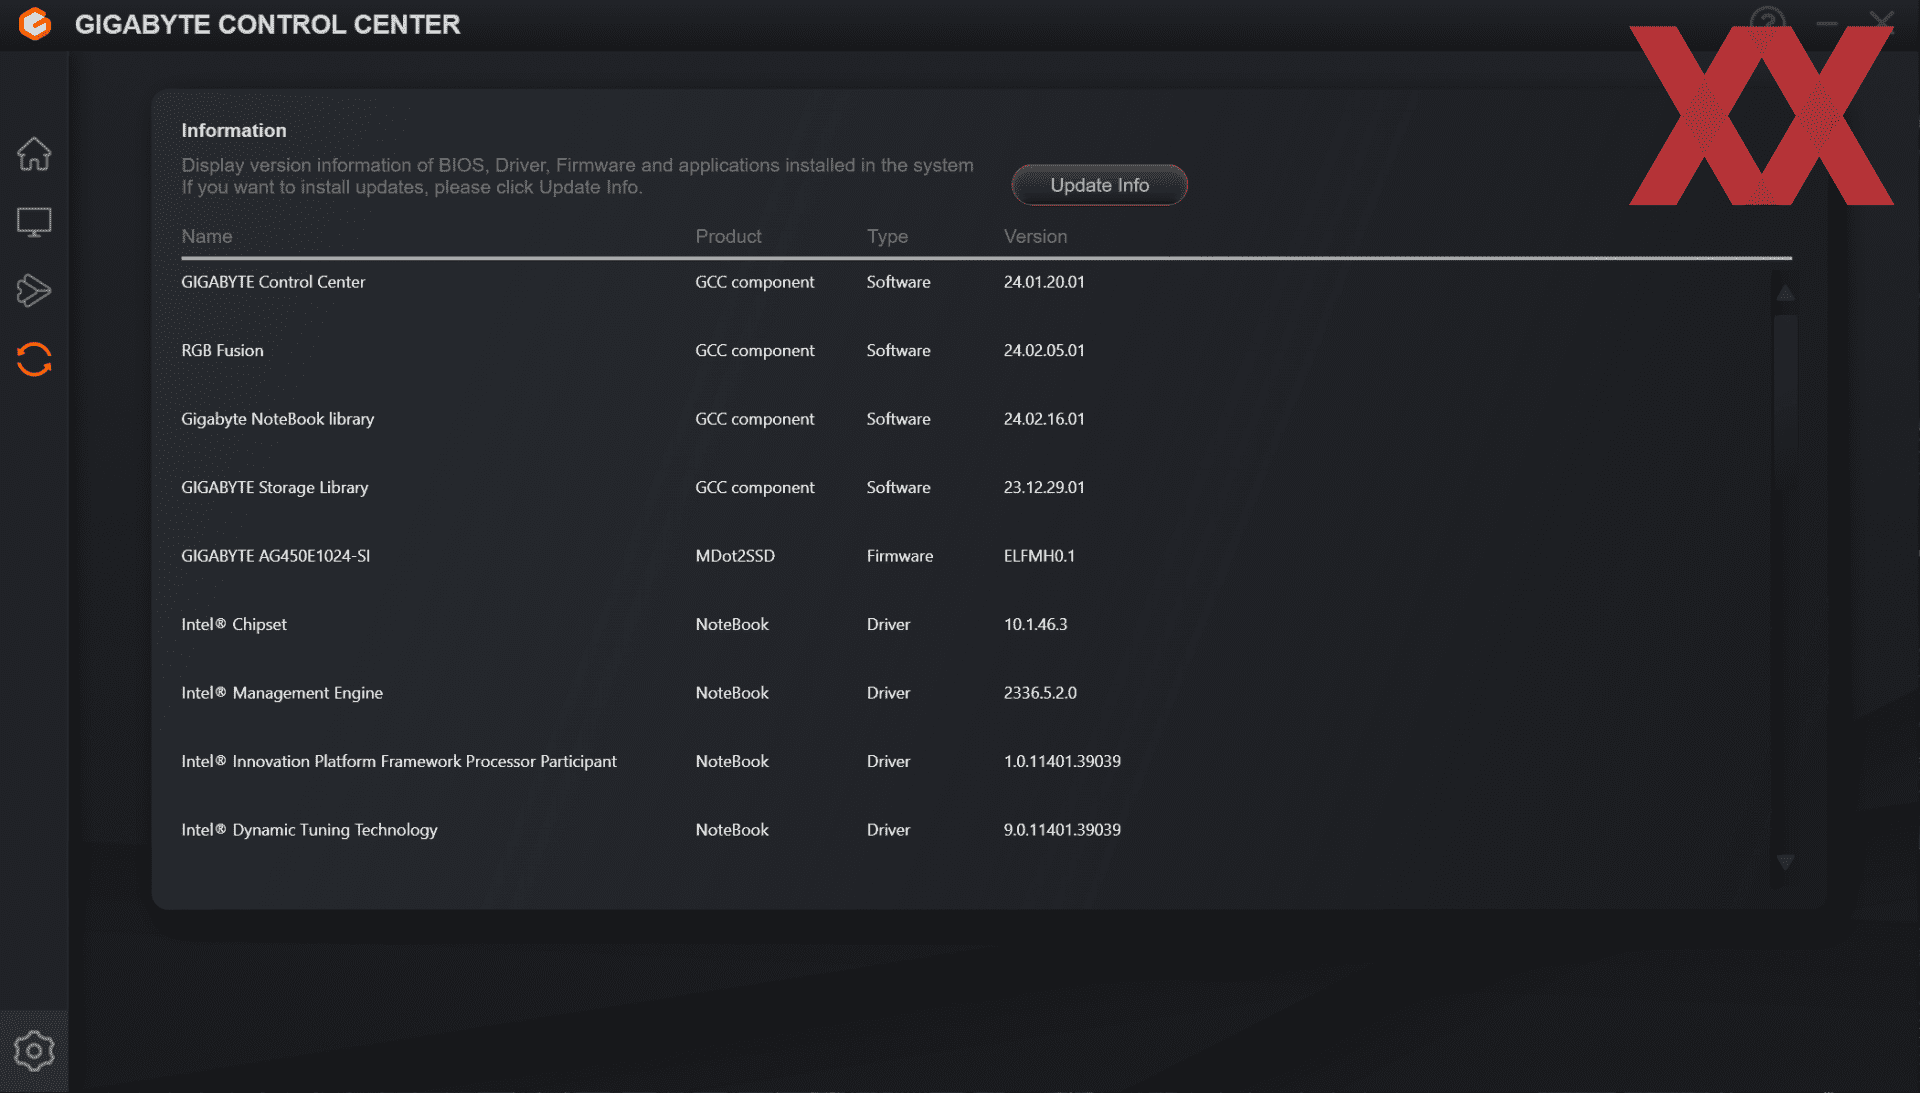This screenshot has height=1093, width=1920.
Task: Click the Product column header
Action: point(728,237)
